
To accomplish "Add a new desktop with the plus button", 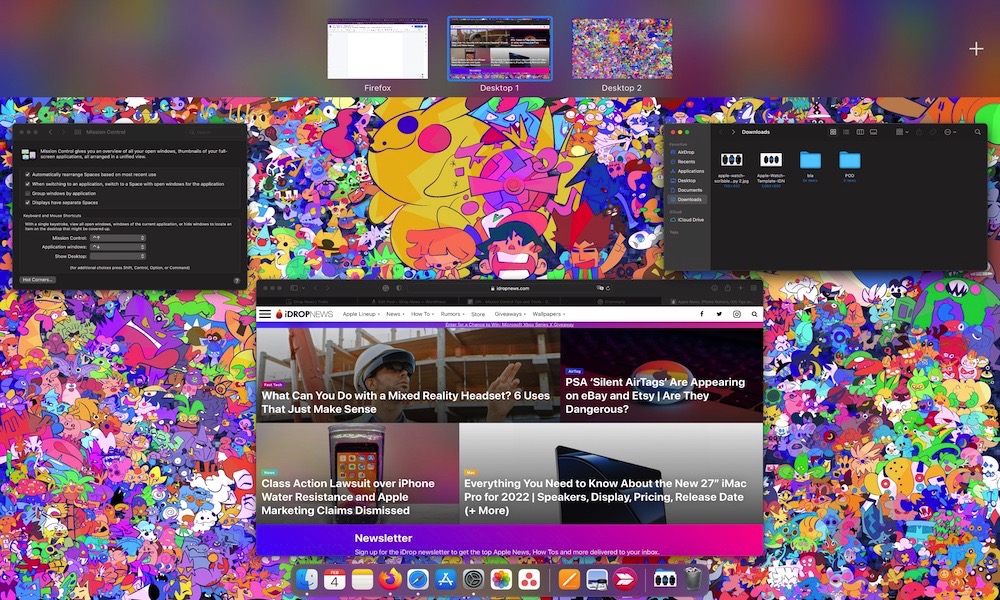I will click(976, 48).
